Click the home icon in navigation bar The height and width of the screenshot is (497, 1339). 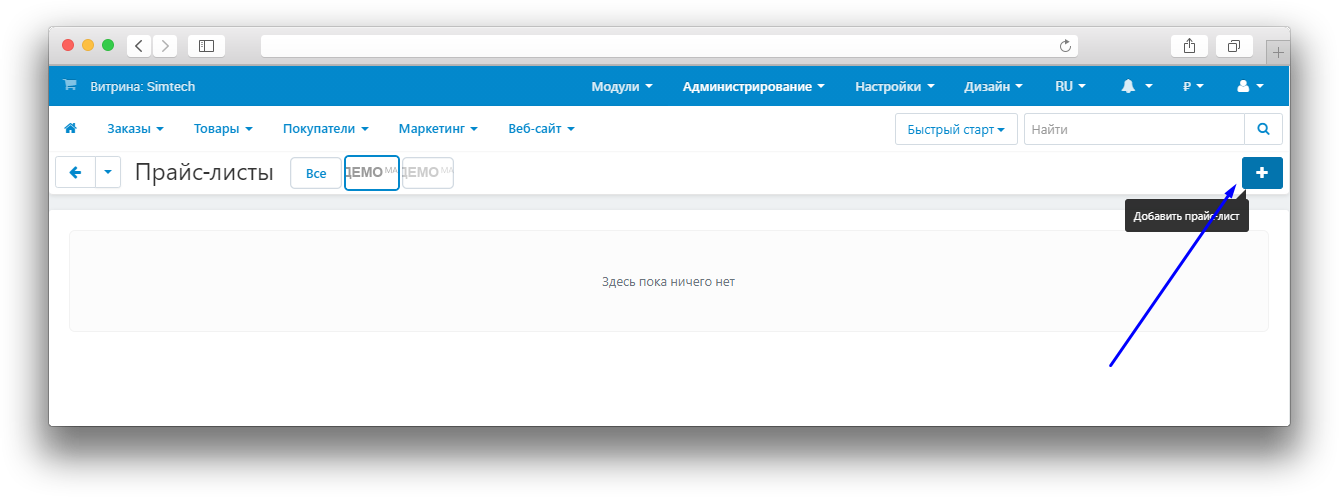coord(70,129)
